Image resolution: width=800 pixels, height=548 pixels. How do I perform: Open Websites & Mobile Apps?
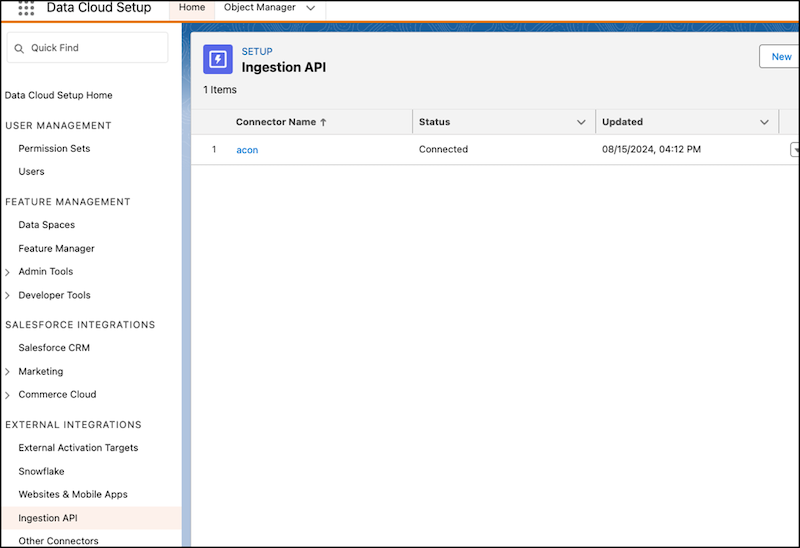73,494
